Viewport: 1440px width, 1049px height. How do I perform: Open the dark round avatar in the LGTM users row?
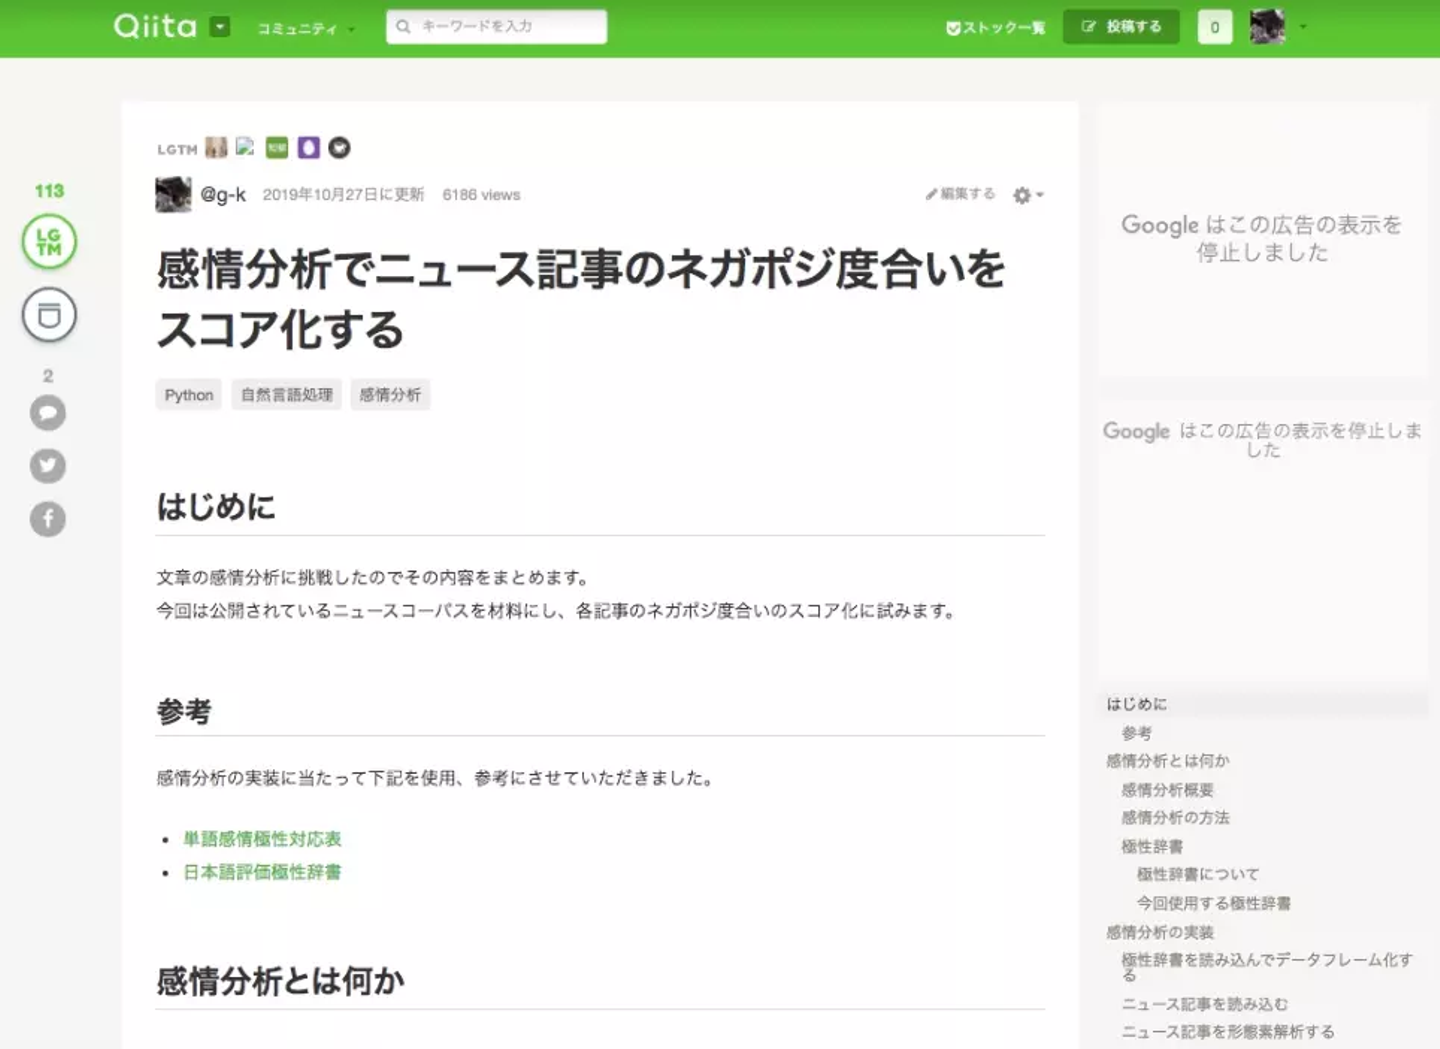pyautogui.click(x=340, y=148)
